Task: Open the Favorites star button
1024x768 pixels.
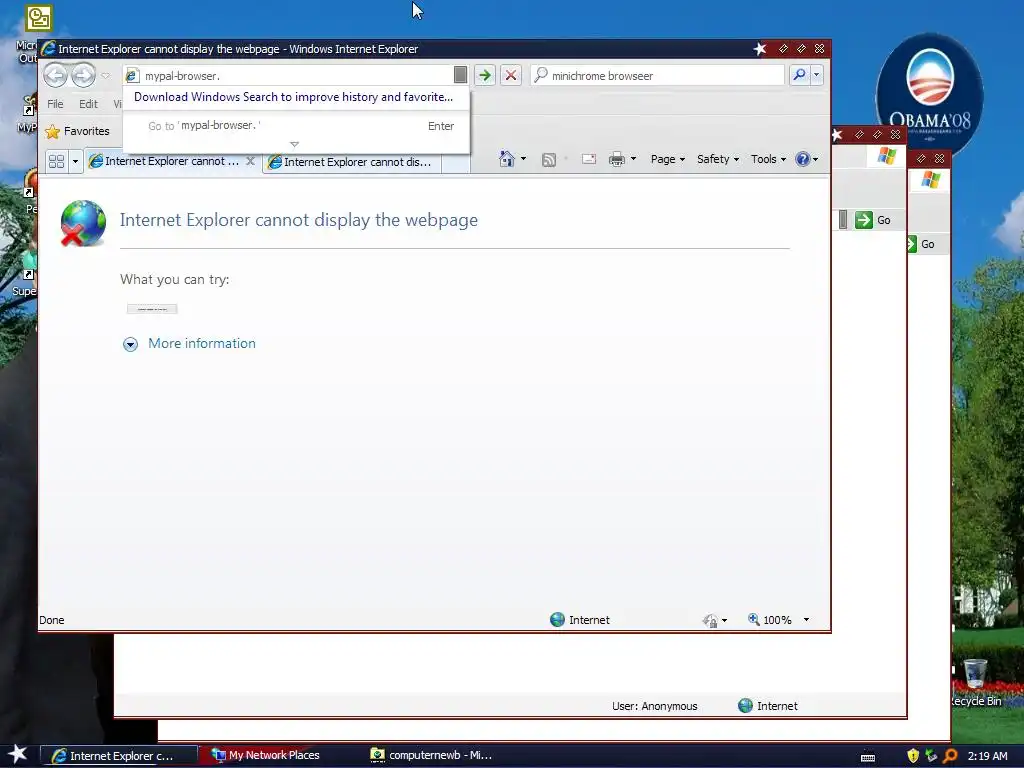Action: [78, 131]
